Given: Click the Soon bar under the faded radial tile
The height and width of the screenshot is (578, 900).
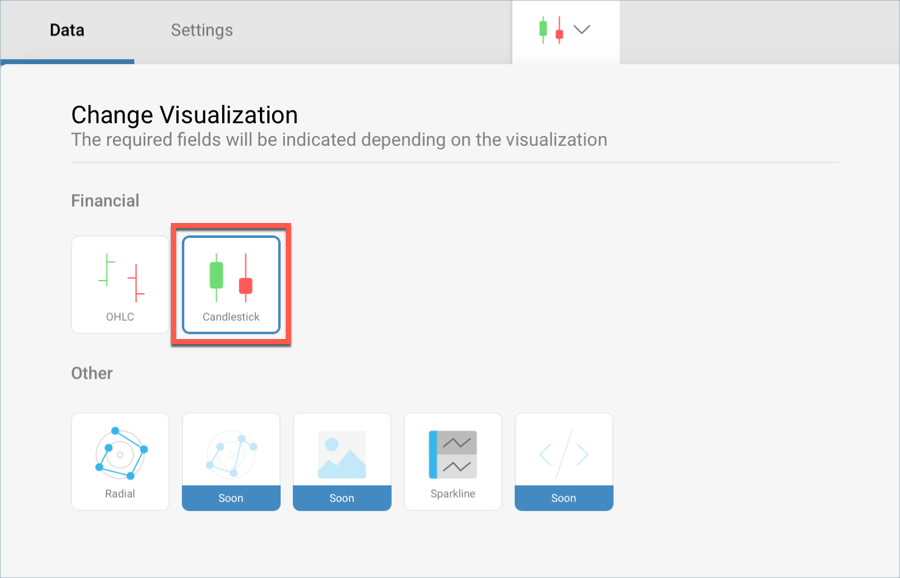Looking at the screenshot, I should coord(231,498).
